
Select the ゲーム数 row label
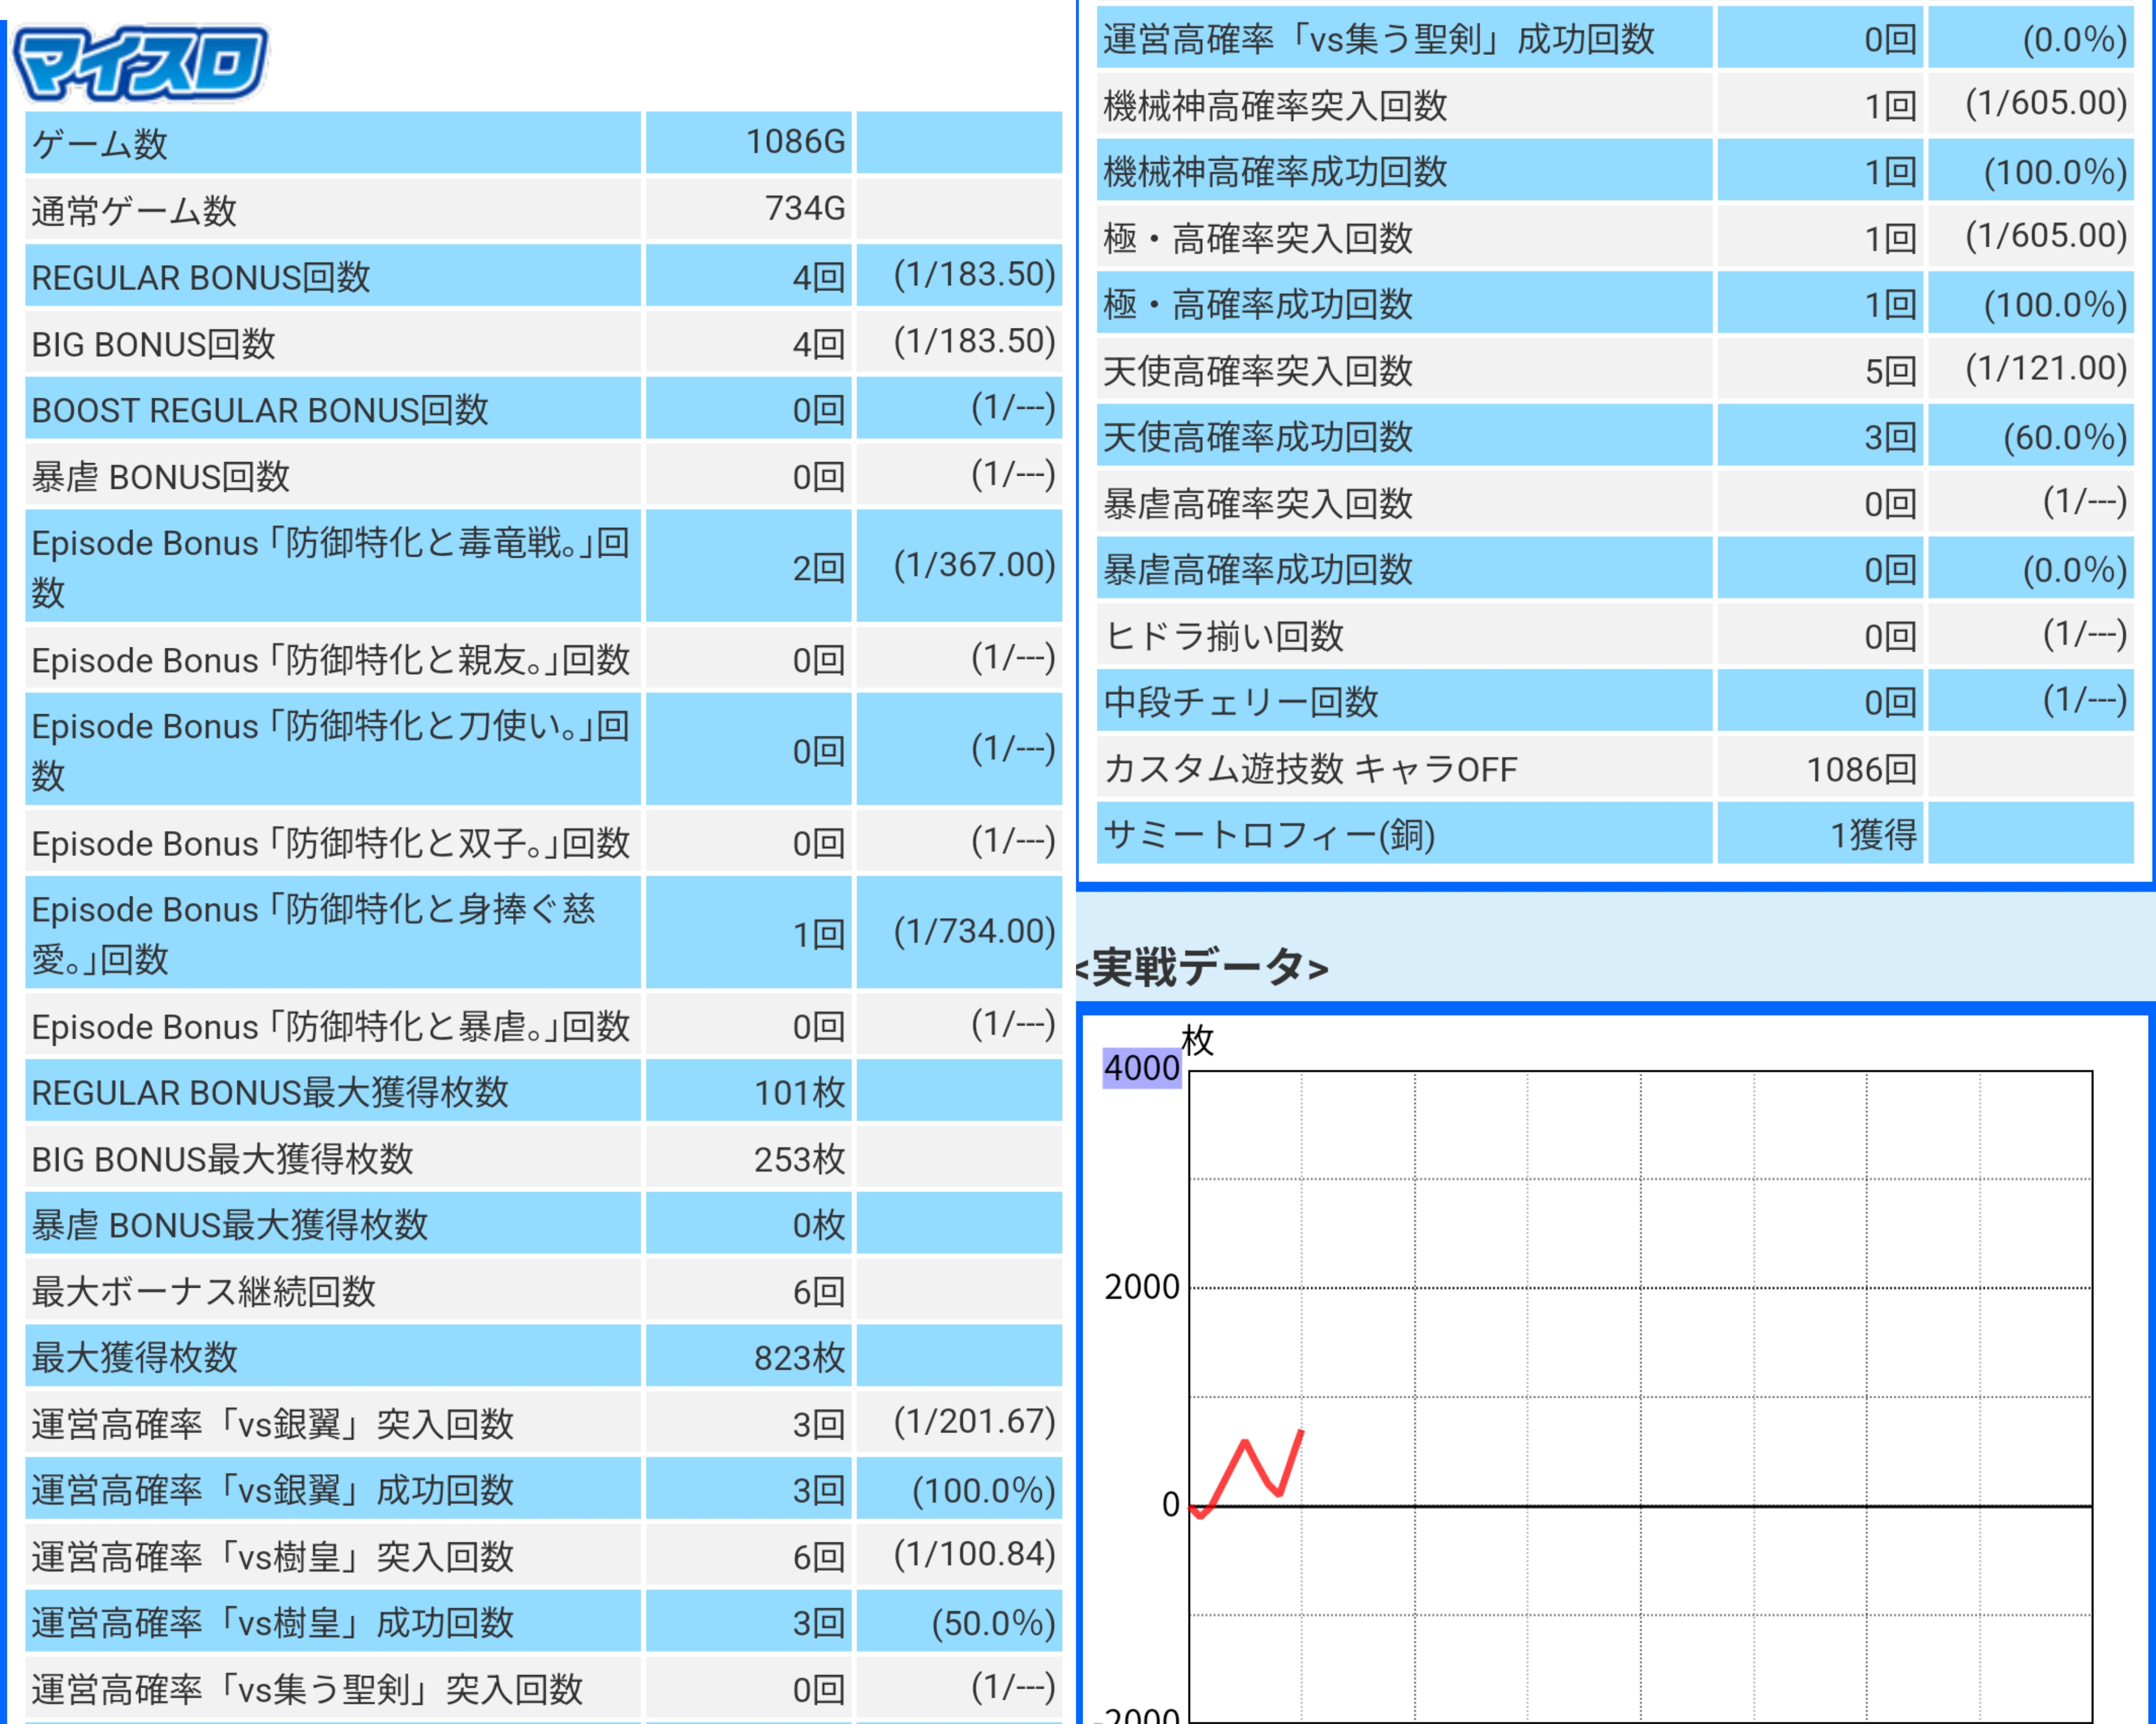100,144
